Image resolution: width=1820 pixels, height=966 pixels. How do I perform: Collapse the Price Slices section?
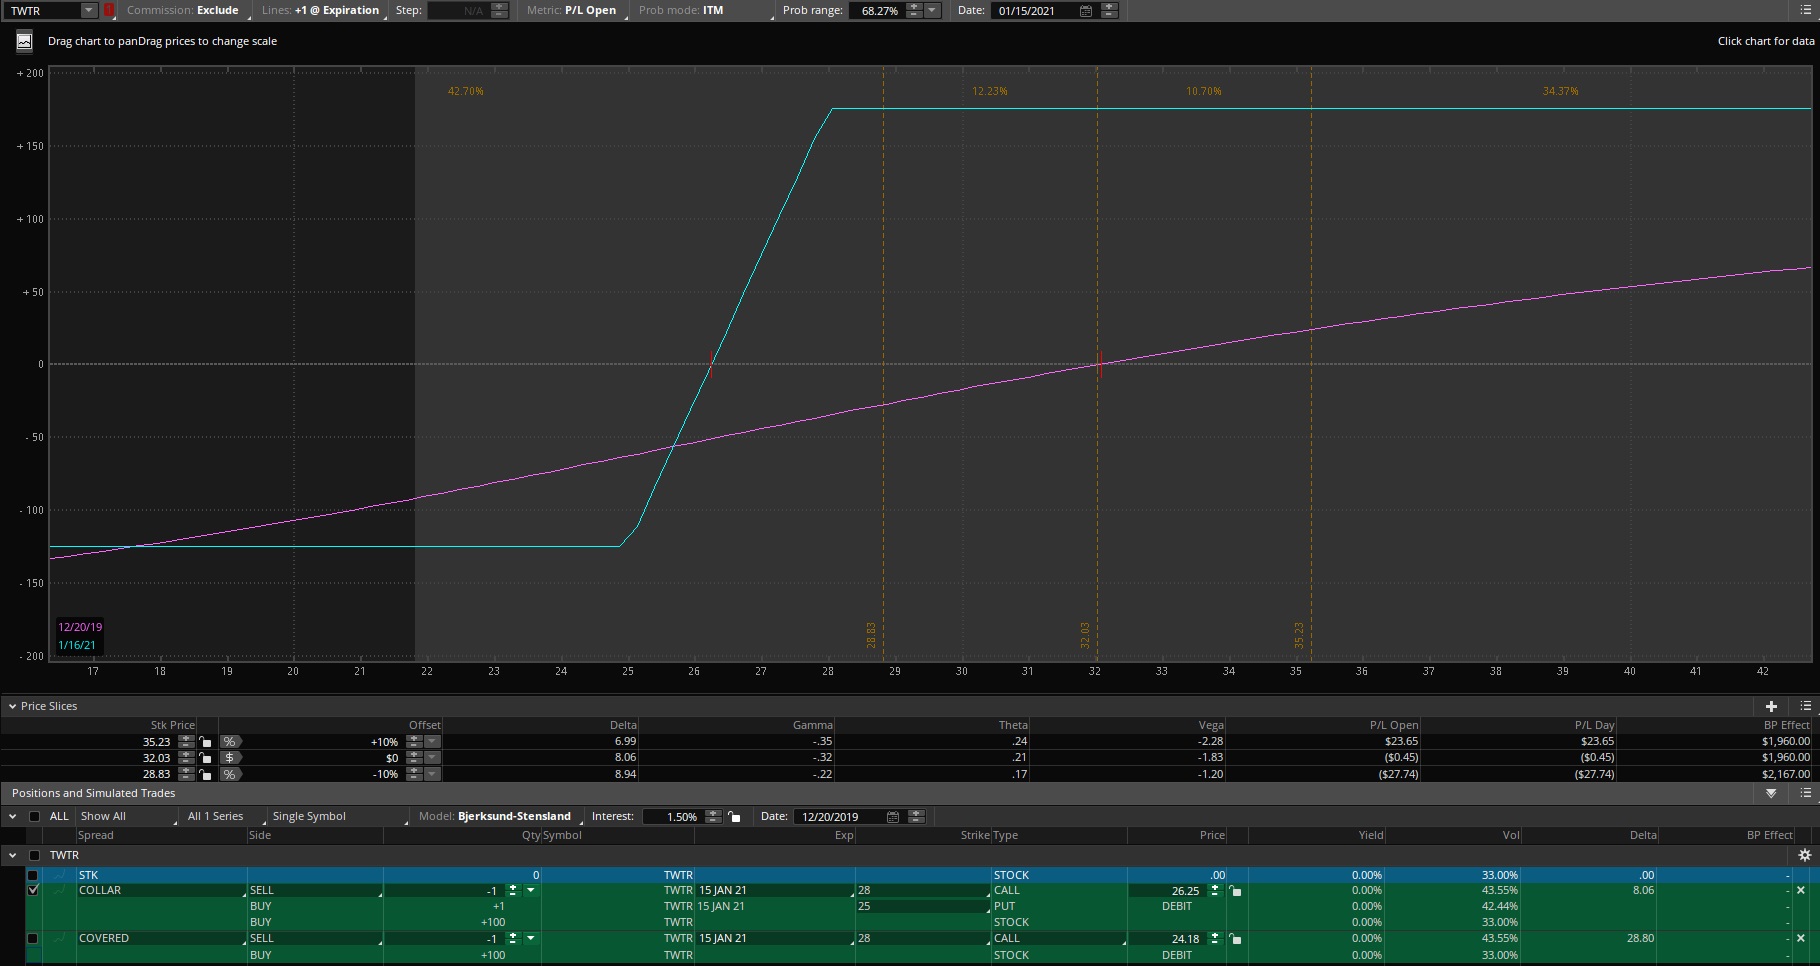click(12, 706)
